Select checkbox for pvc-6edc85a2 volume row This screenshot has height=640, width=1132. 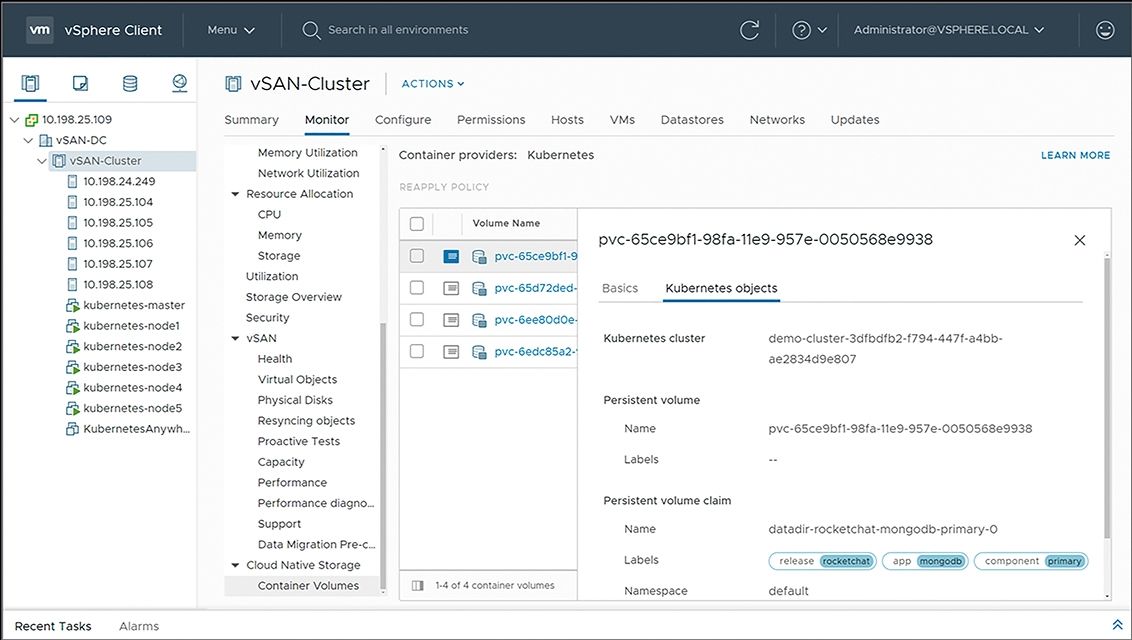point(417,351)
